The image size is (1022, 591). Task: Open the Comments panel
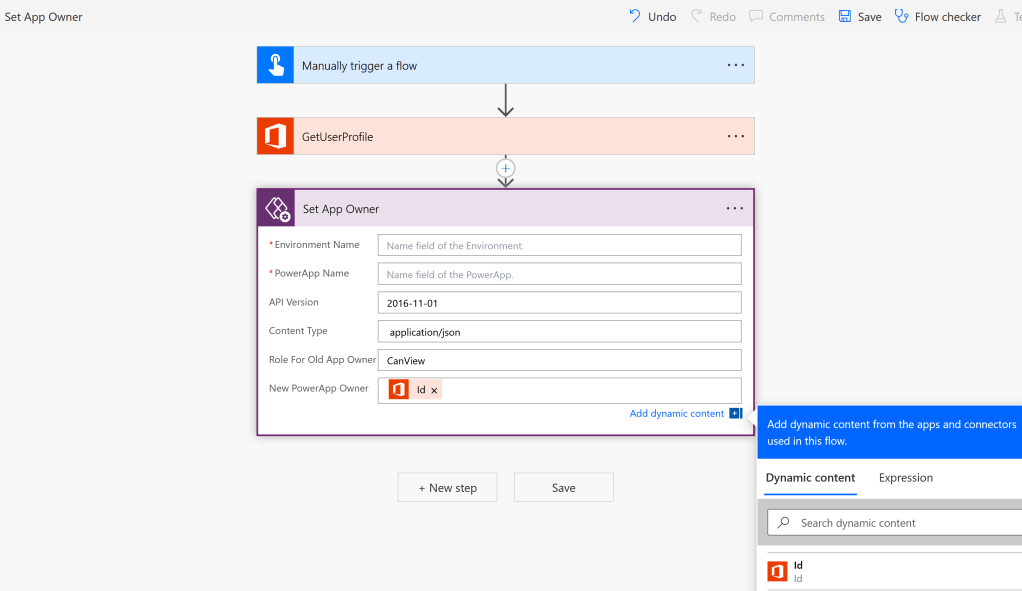787,17
